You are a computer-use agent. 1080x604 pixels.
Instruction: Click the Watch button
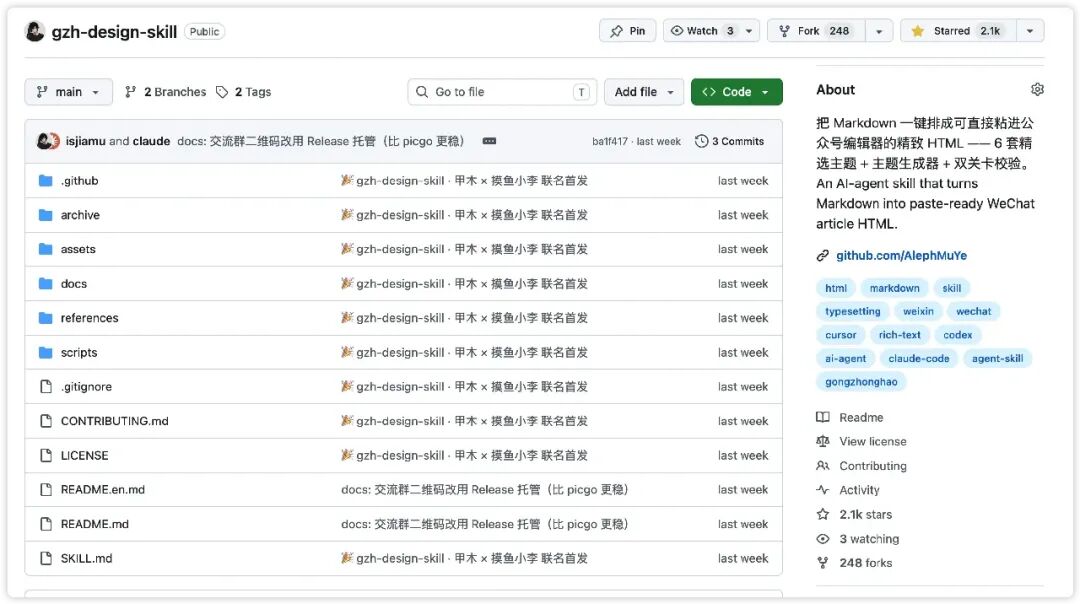pos(703,31)
